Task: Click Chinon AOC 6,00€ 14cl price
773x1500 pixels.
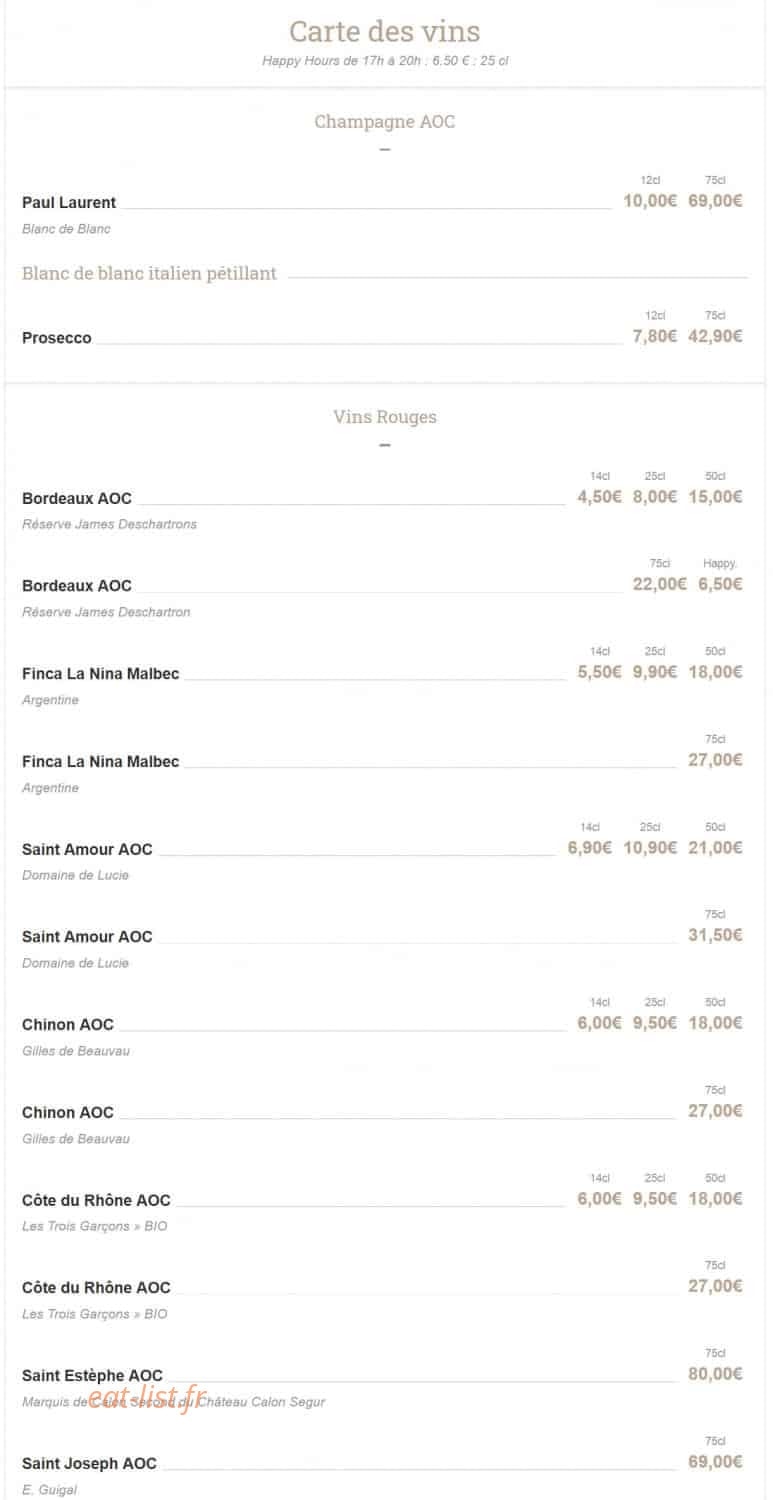Action: [x=599, y=1023]
